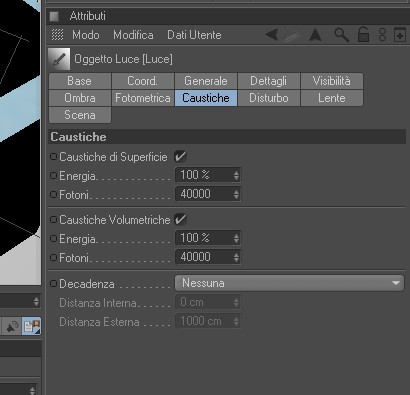
Task: Open the Dati Utente menu
Action: tap(194, 35)
